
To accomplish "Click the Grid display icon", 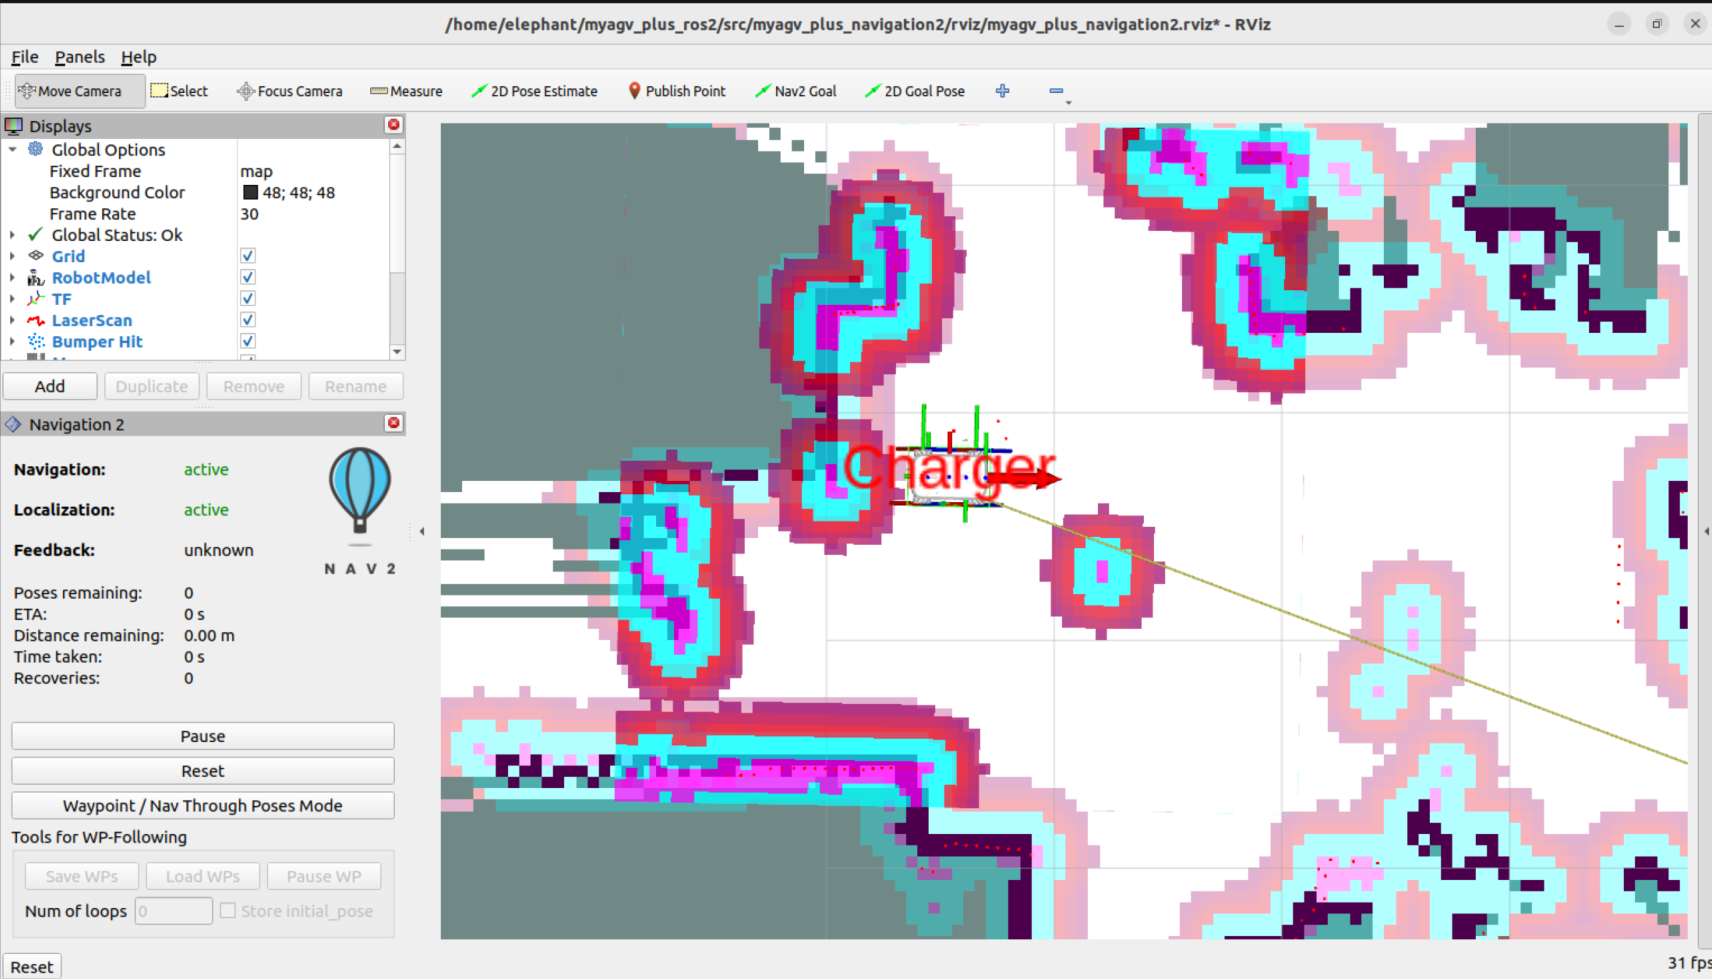I will (x=36, y=256).
